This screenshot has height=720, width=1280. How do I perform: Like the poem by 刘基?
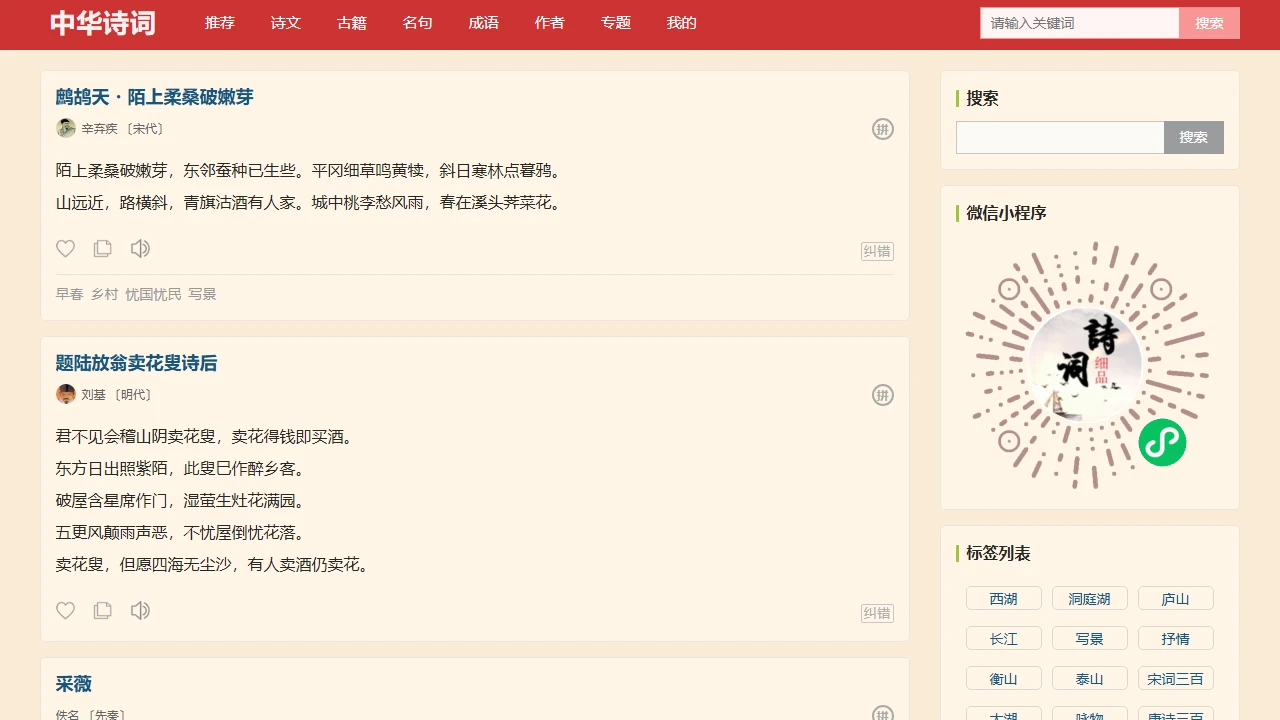pos(65,610)
